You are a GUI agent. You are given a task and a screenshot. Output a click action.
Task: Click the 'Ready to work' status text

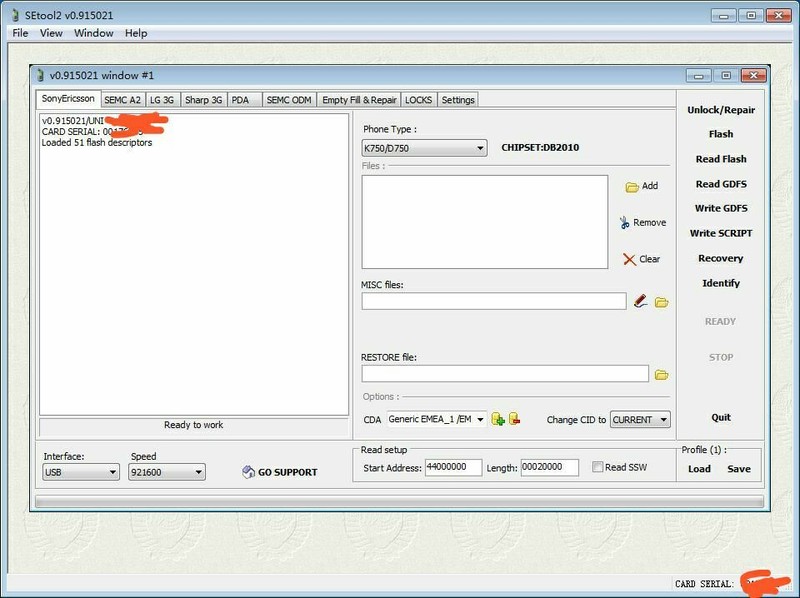(194, 425)
